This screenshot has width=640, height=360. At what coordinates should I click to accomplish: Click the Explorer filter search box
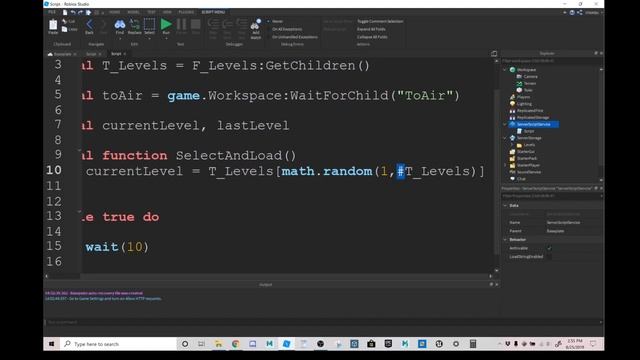(551, 61)
